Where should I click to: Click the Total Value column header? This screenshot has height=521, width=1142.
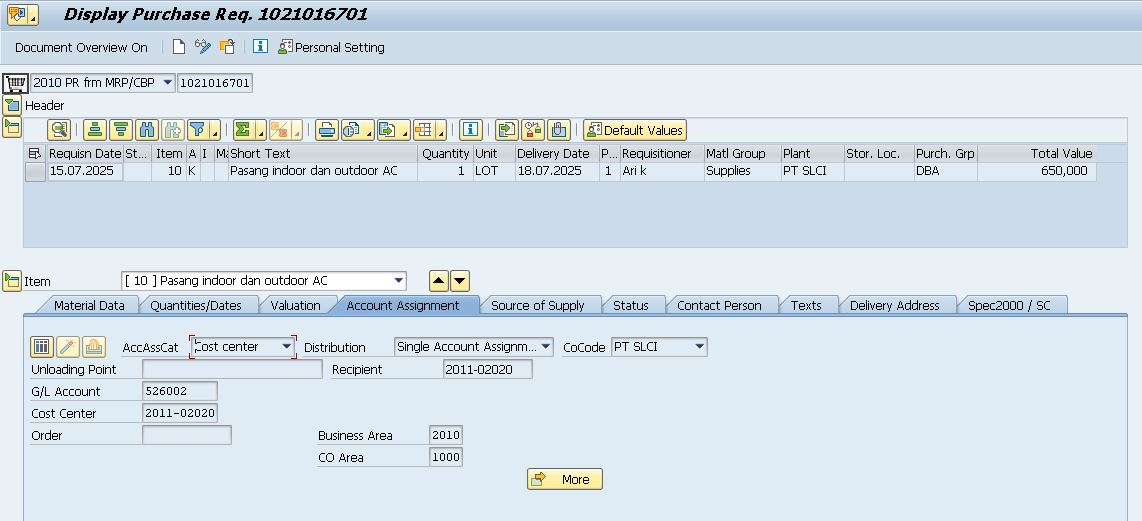click(1036, 154)
